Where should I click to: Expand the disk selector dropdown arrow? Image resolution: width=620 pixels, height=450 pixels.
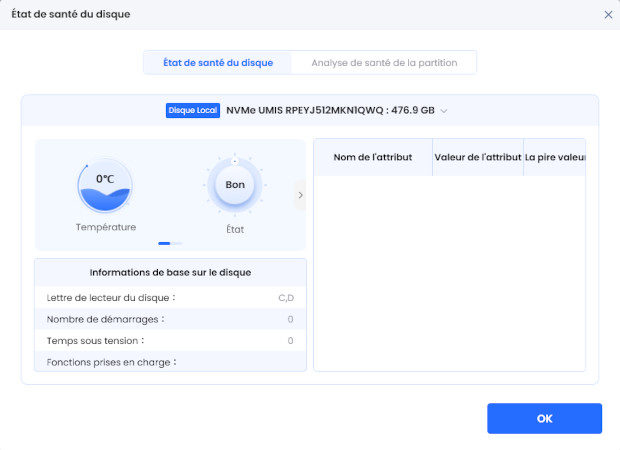tap(444, 111)
